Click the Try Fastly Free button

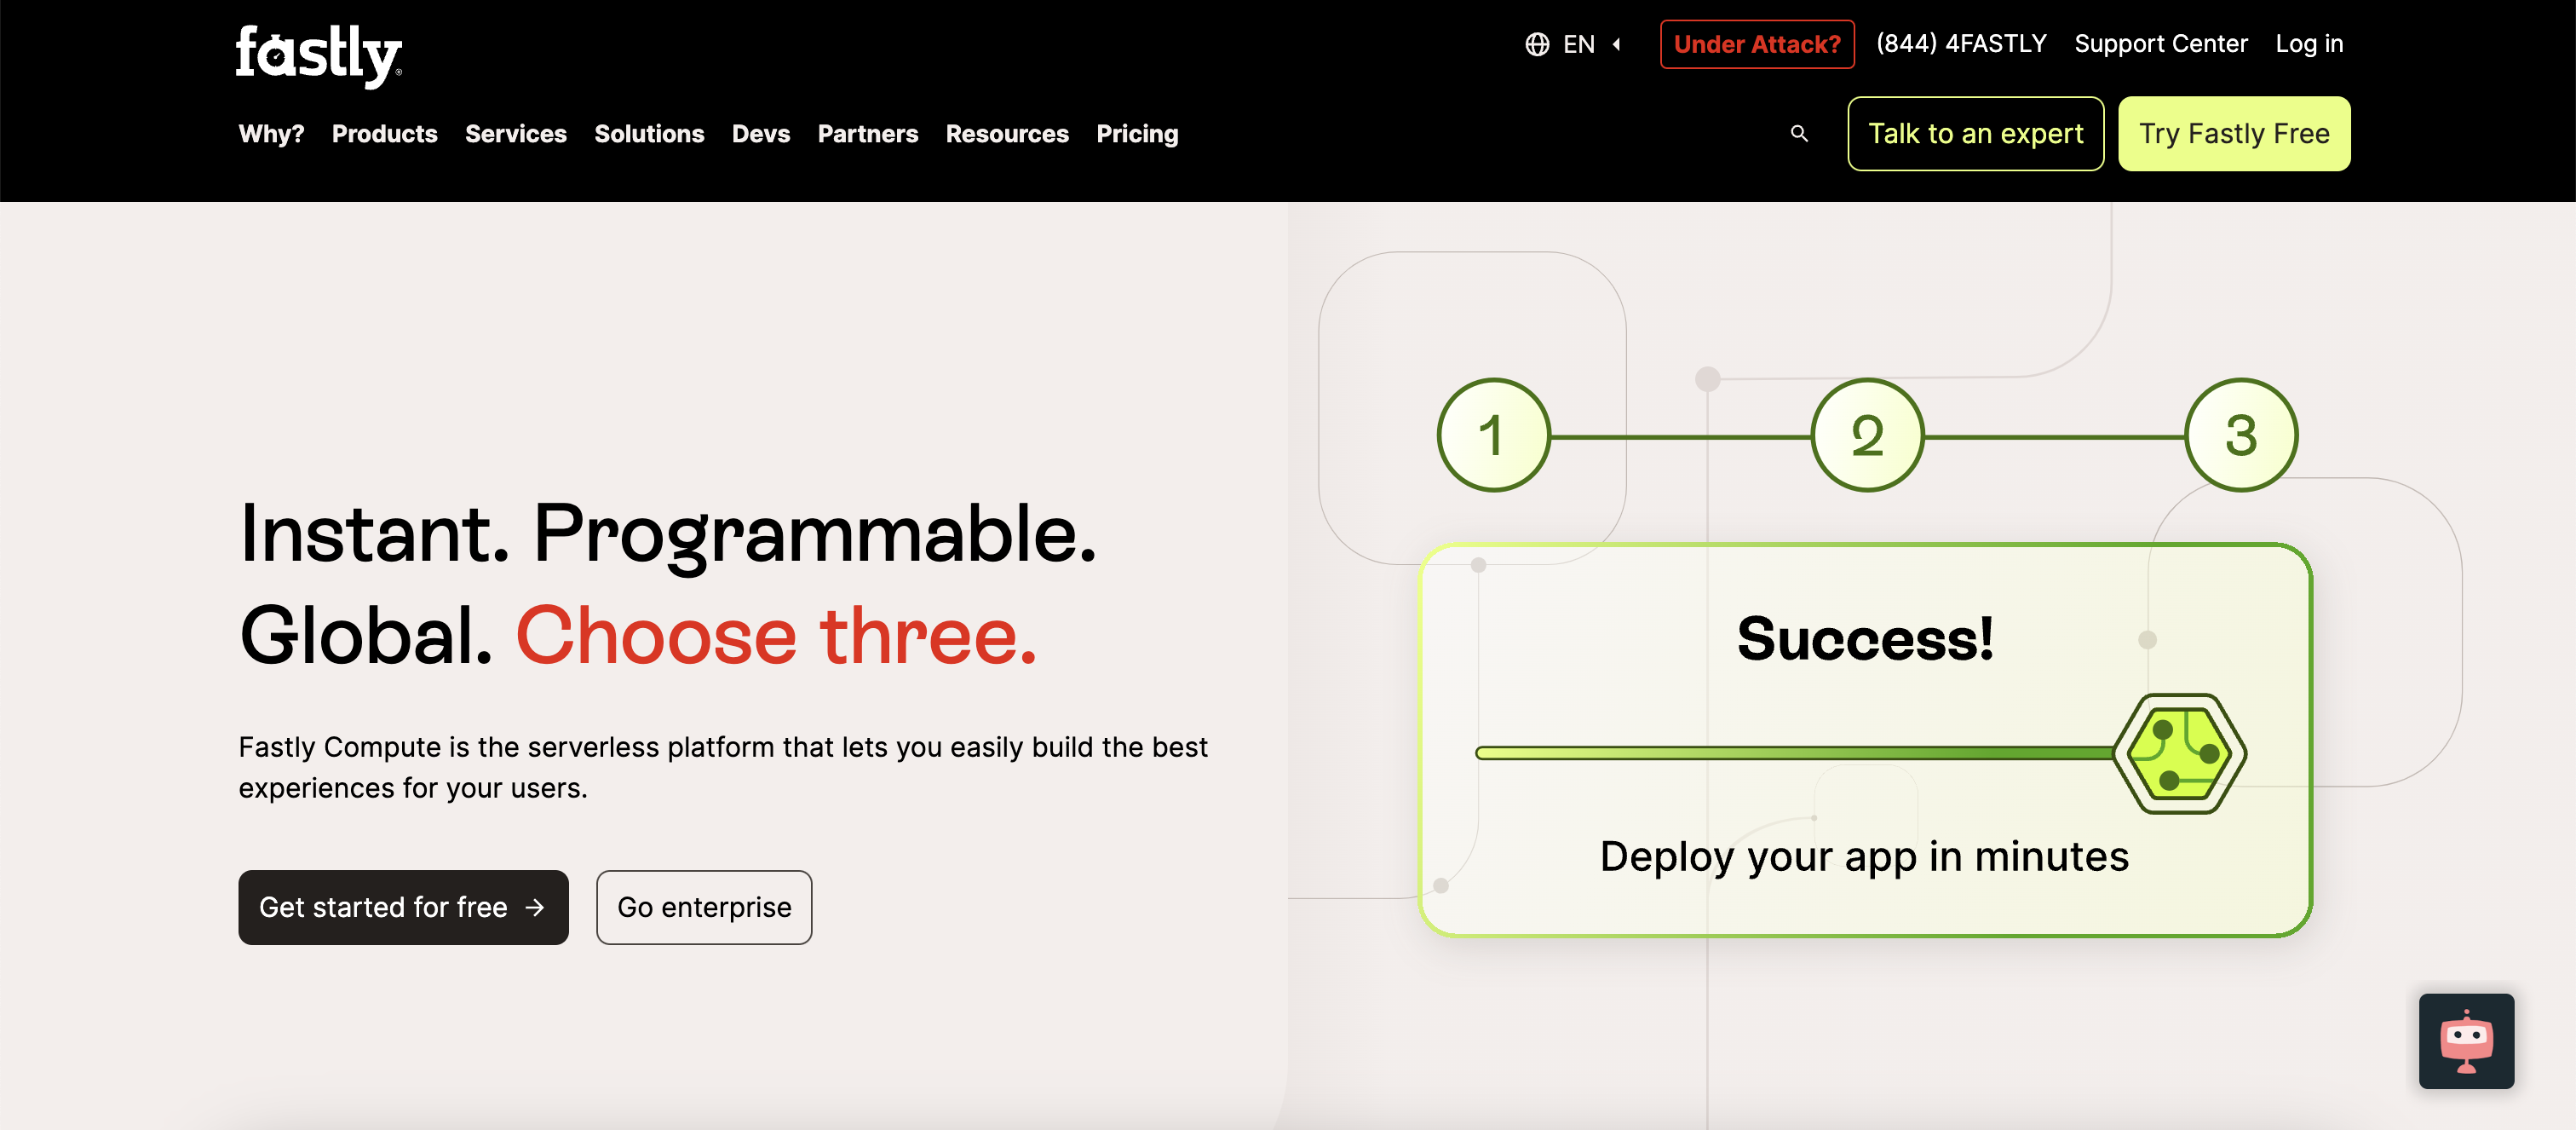click(2234, 134)
